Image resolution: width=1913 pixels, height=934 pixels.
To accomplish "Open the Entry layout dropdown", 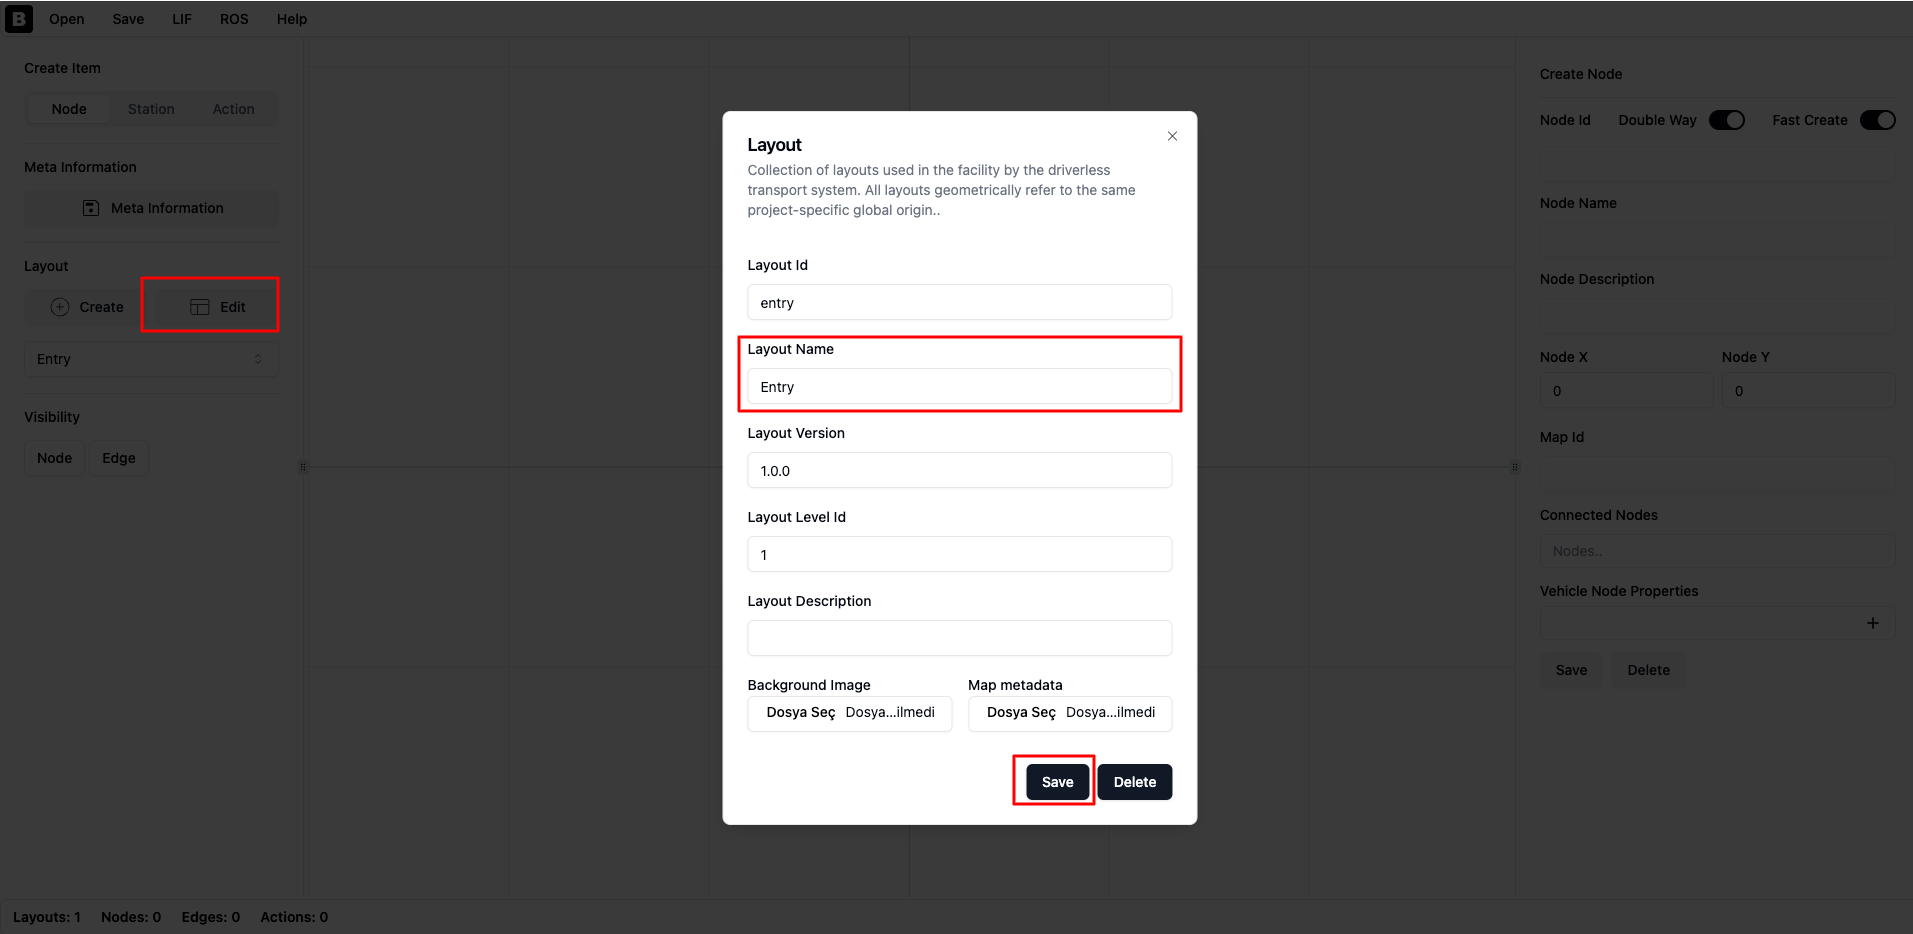I will (x=151, y=359).
